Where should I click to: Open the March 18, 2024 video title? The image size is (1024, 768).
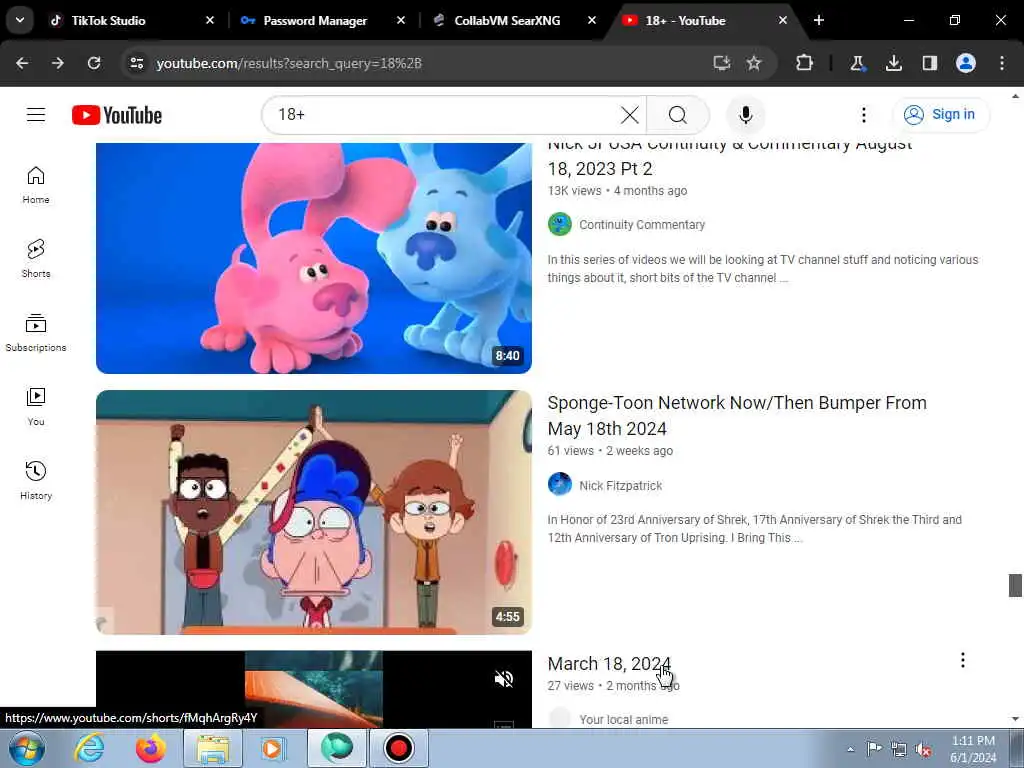tap(609, 664)
